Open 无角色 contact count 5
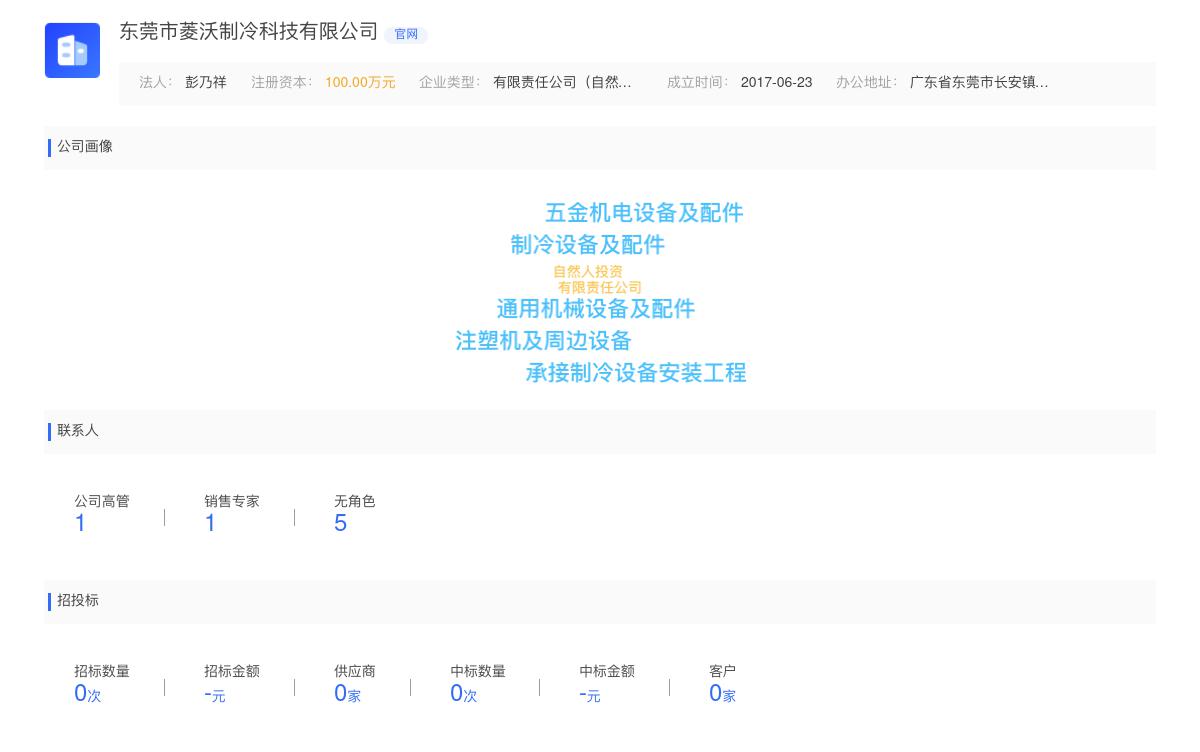1200x752 pixels. (x=340, y=523)
